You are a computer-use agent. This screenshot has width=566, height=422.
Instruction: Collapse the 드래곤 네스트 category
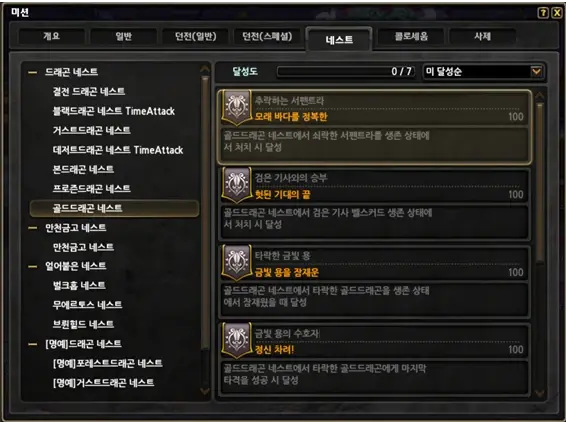coord(32,72)
